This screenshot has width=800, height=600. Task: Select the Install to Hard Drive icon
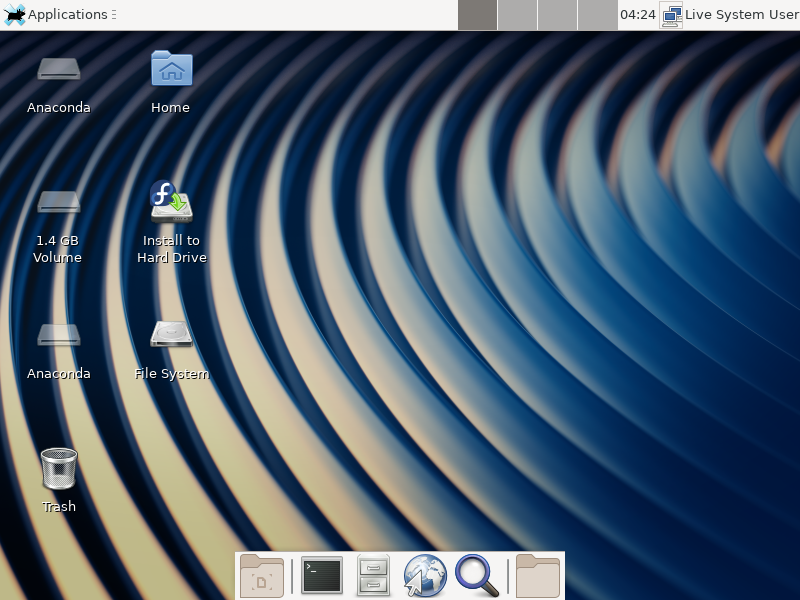[171, 203]
